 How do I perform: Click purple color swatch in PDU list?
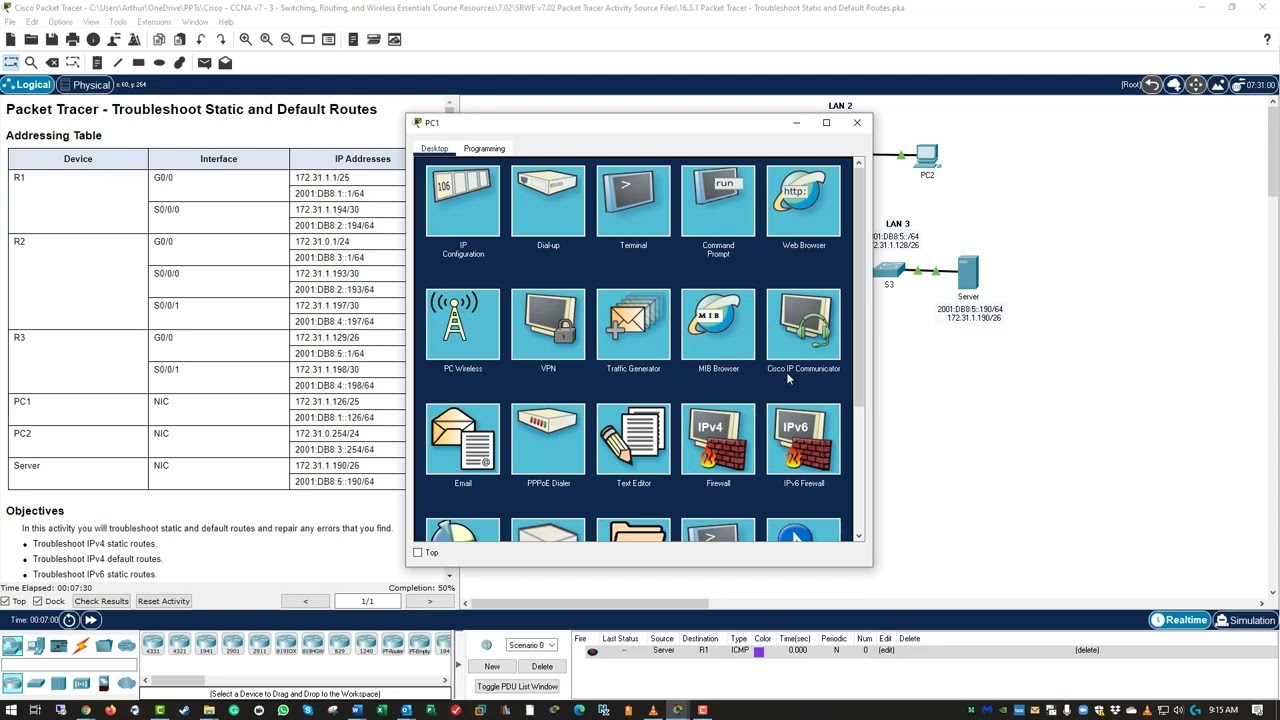(x=759, y=651)
